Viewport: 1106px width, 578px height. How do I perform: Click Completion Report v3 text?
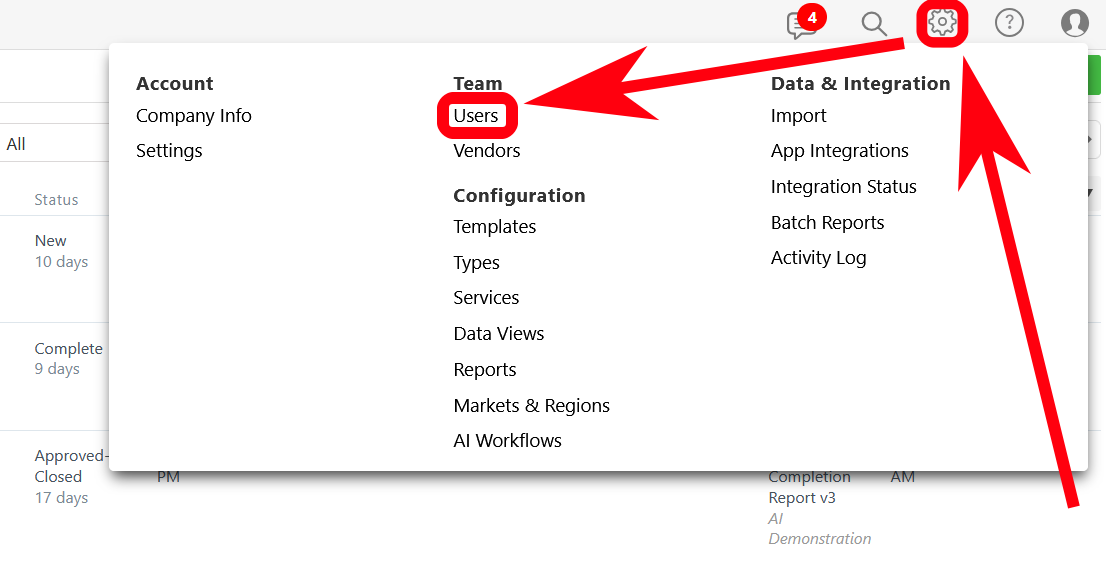(809, 487)
